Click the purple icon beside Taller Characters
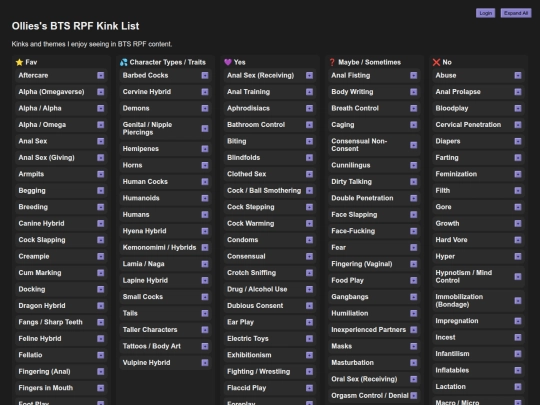The image size is (540, 405). 205,330
